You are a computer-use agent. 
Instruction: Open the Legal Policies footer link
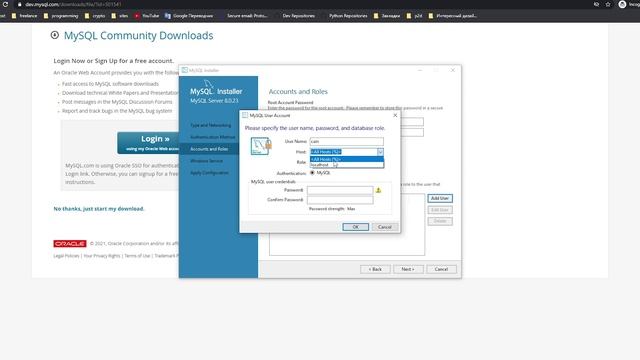[66, 256]
